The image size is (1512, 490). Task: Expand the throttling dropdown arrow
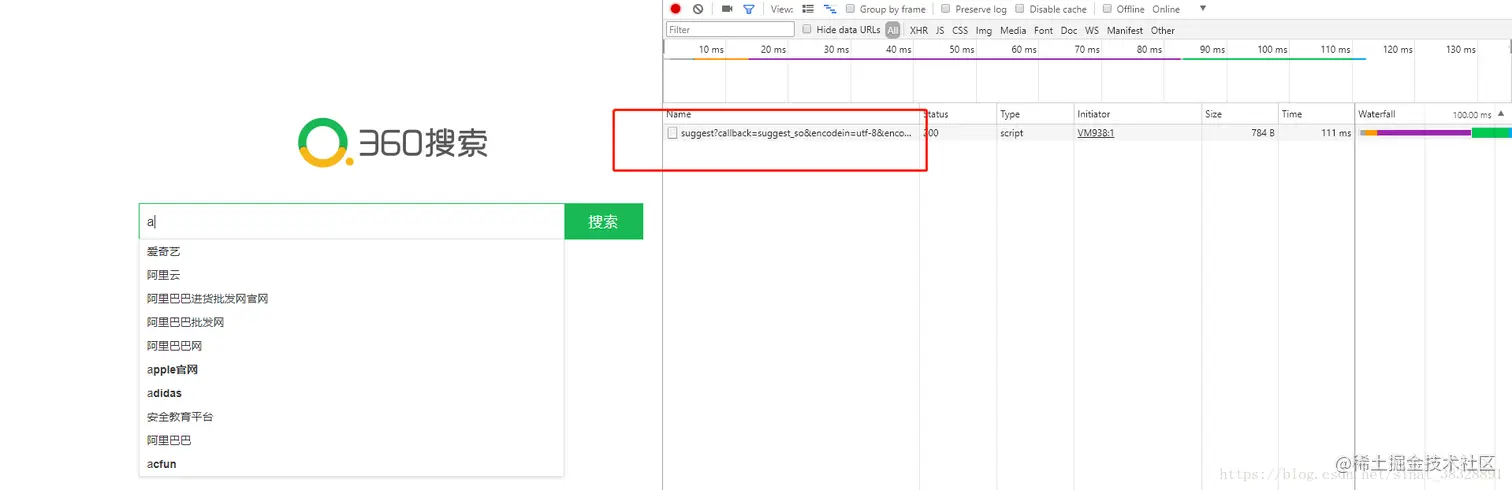coord(1203,9)
